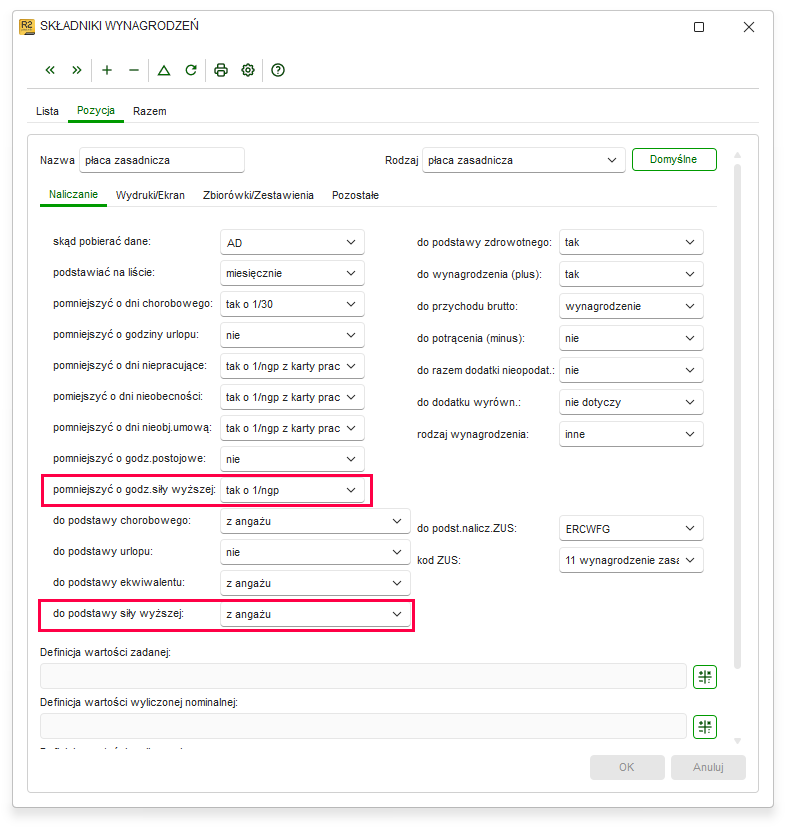
Task: Click the R2 application icon in title bar
Action: coord(27,26)
